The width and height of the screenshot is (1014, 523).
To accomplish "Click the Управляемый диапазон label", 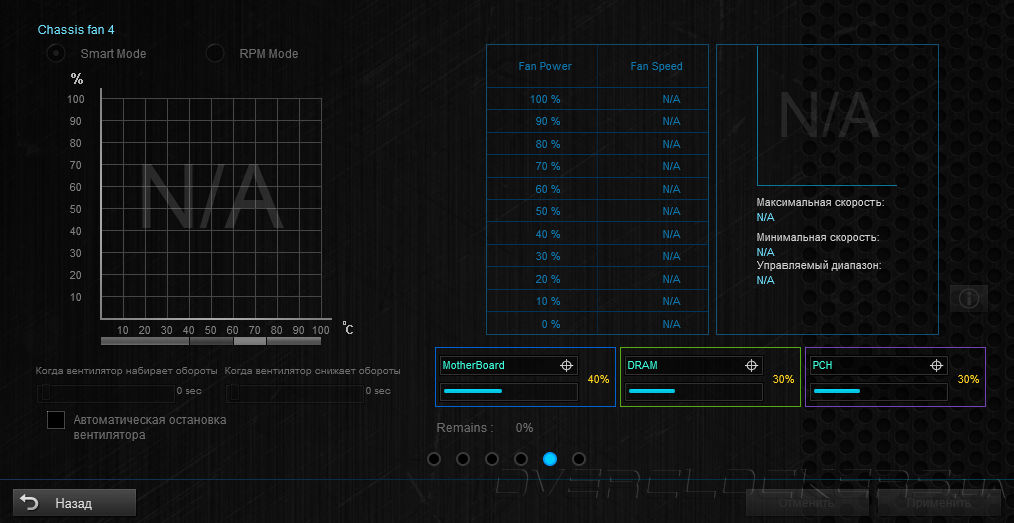I will [x=819, y=265].
